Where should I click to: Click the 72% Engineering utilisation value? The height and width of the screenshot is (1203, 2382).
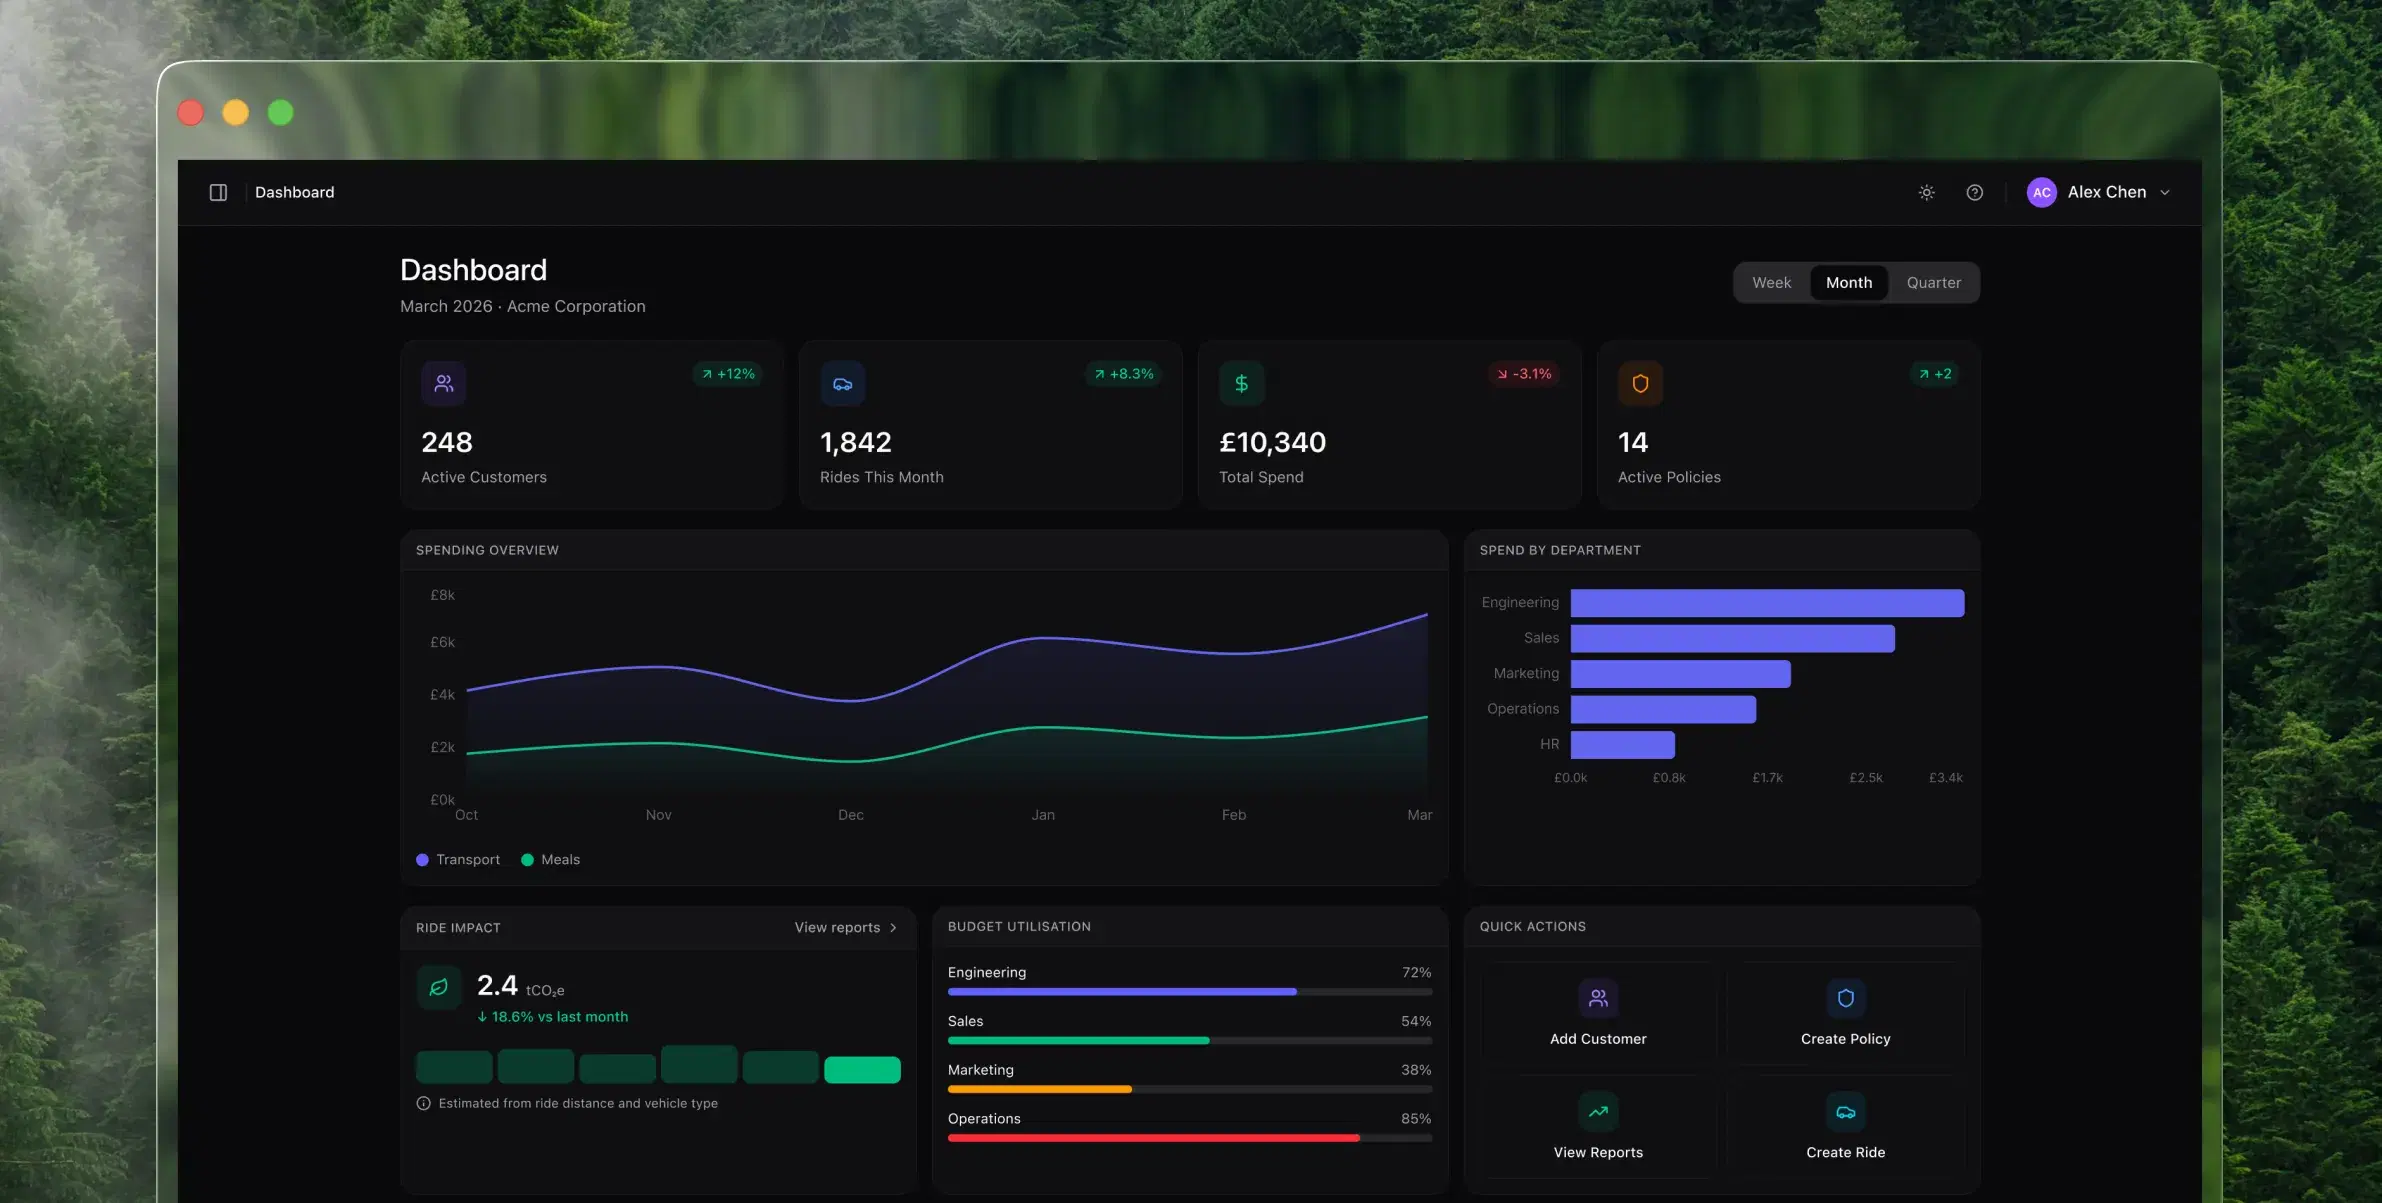click(1416, 973)
